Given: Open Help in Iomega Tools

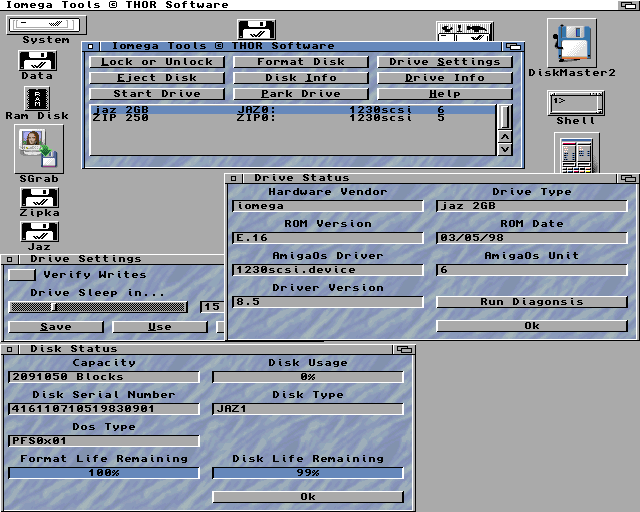Looking at the screenshot, I should coord(445,93).
